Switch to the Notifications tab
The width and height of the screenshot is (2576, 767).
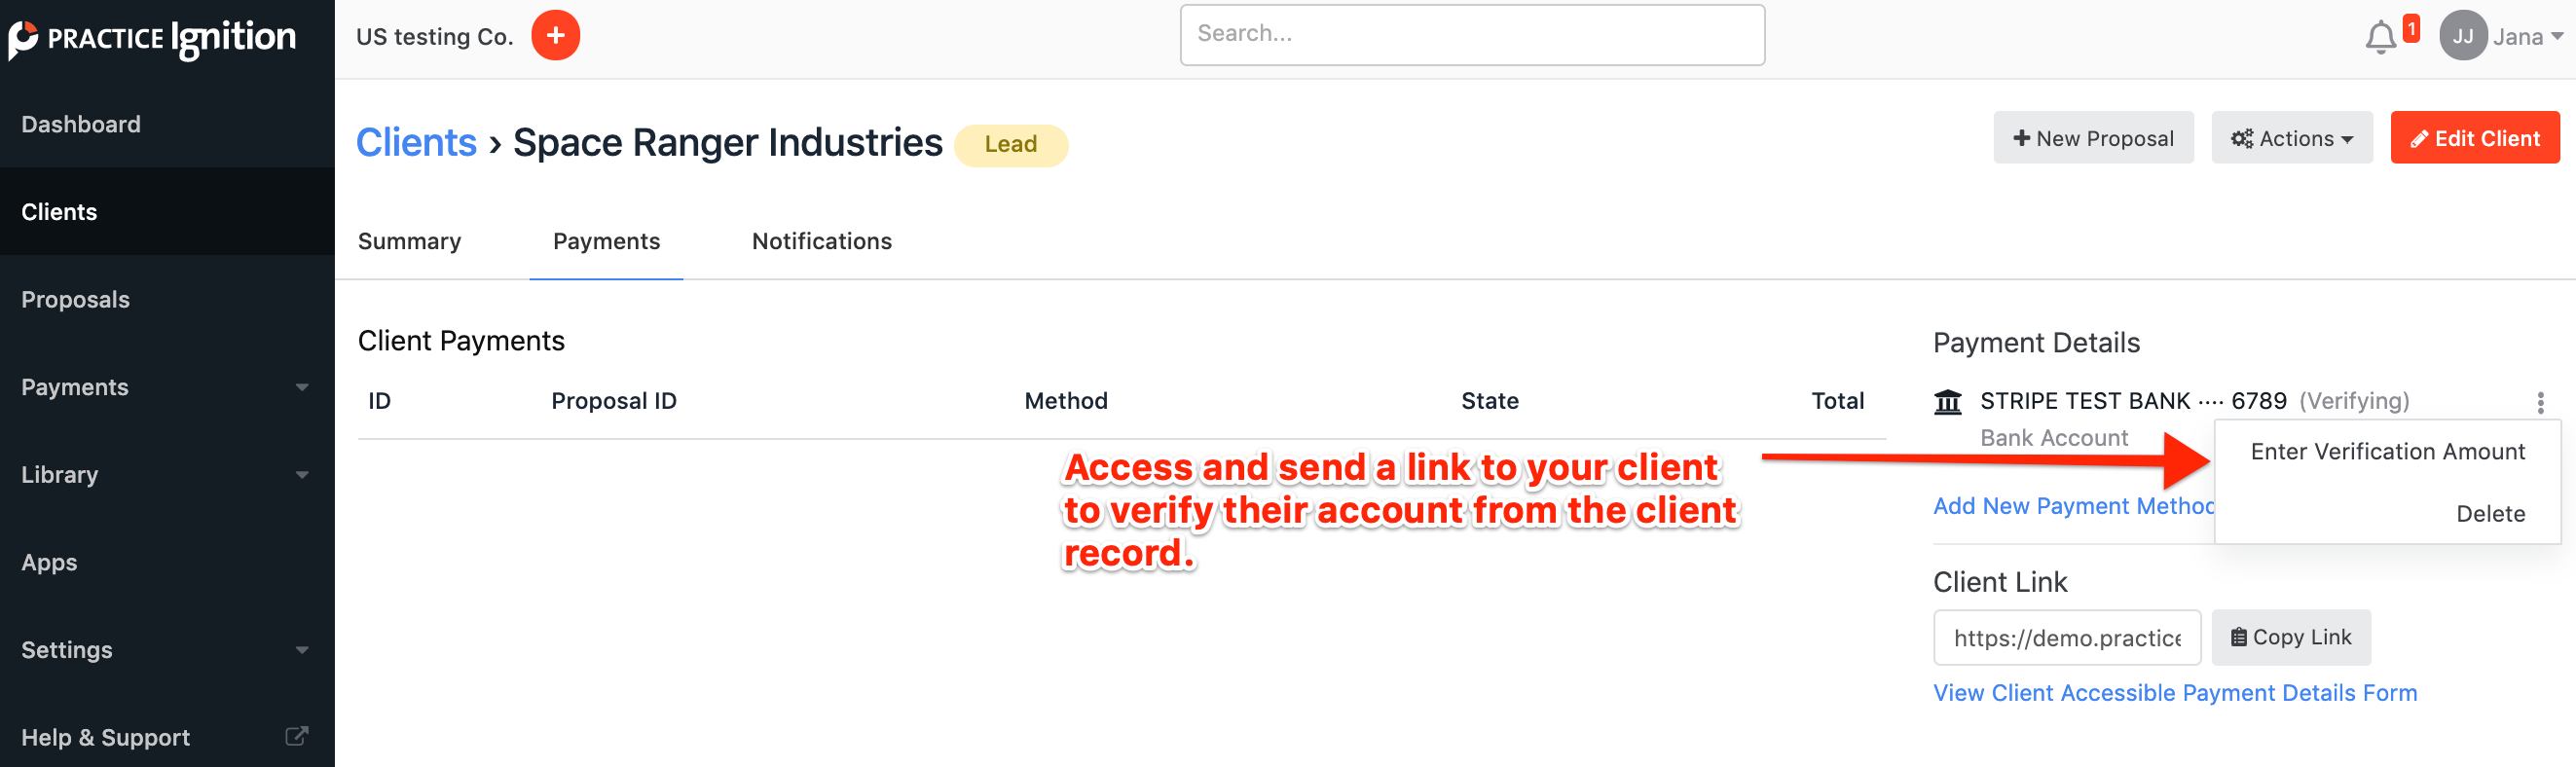click(x=821, y=241)
